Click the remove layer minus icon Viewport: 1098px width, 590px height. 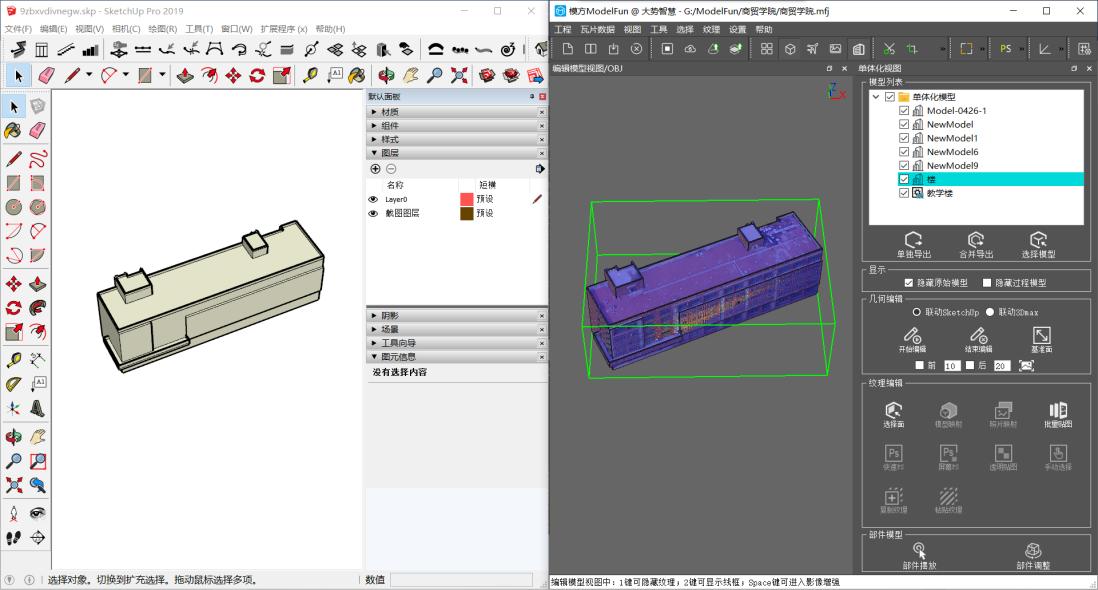coord(391,169)
